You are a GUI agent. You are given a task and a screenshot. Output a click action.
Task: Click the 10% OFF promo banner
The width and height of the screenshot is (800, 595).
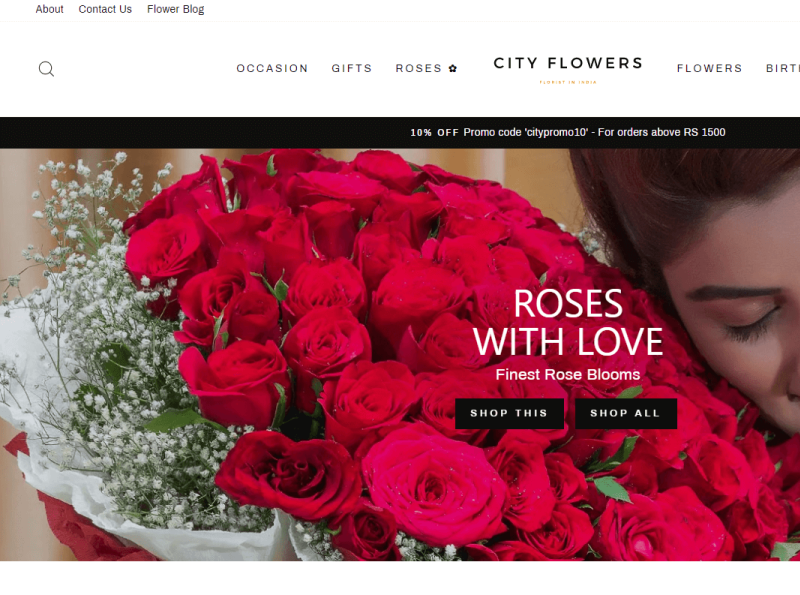(435, 131)
